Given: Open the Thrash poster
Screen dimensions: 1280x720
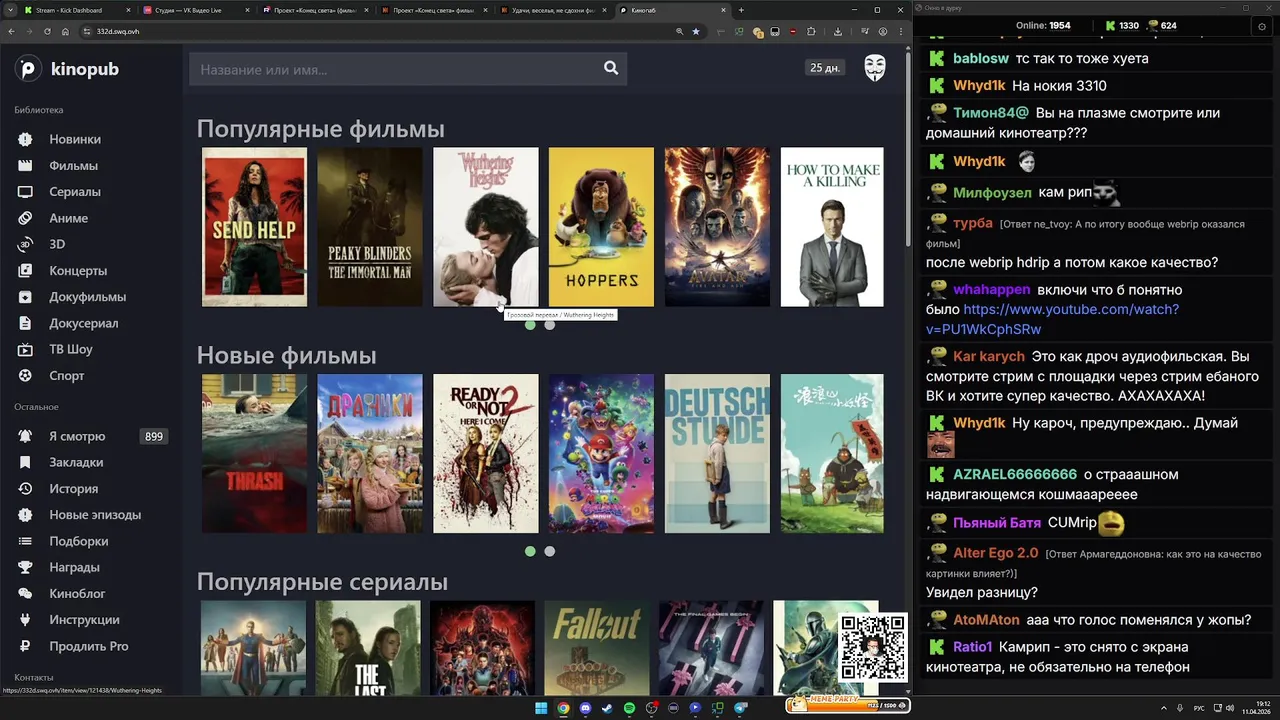Looking at the screenshot, I should click(254, 453).
